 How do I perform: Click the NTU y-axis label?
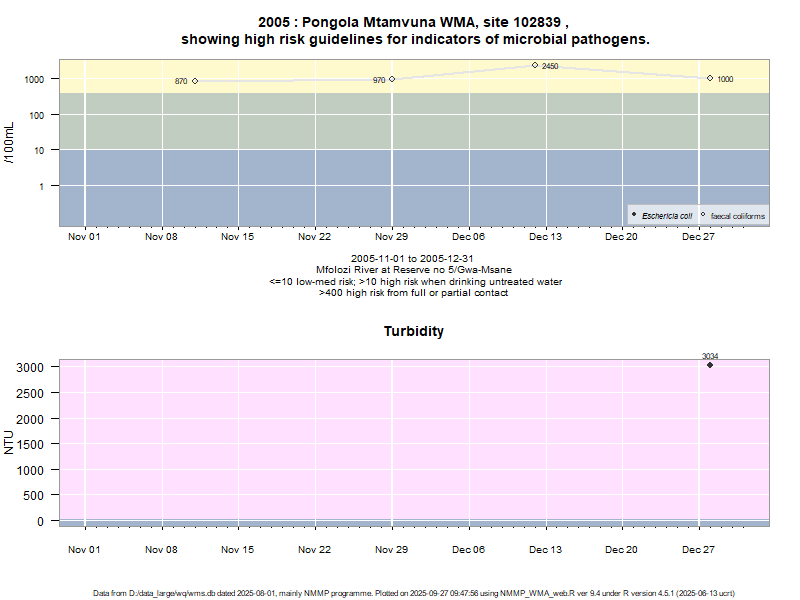click(x=10, y=441)
